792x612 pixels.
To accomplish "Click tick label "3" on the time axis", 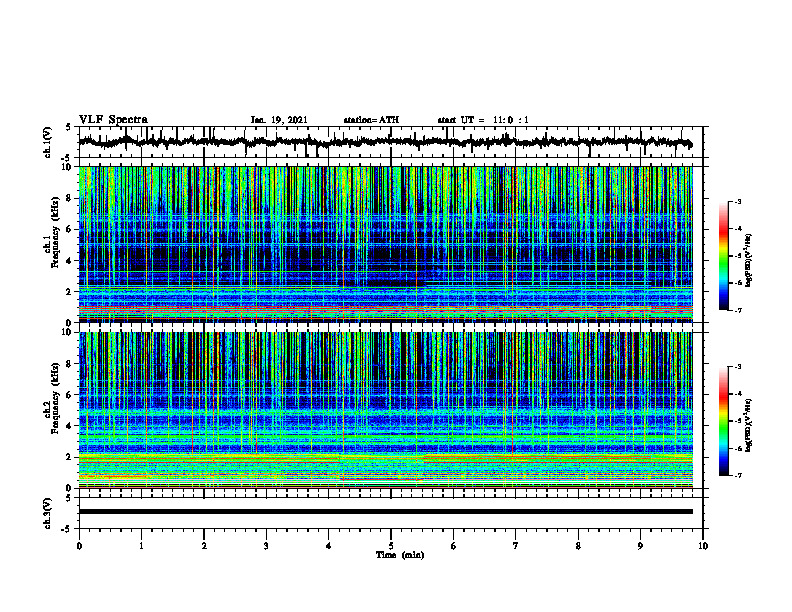I will [266, 546].
